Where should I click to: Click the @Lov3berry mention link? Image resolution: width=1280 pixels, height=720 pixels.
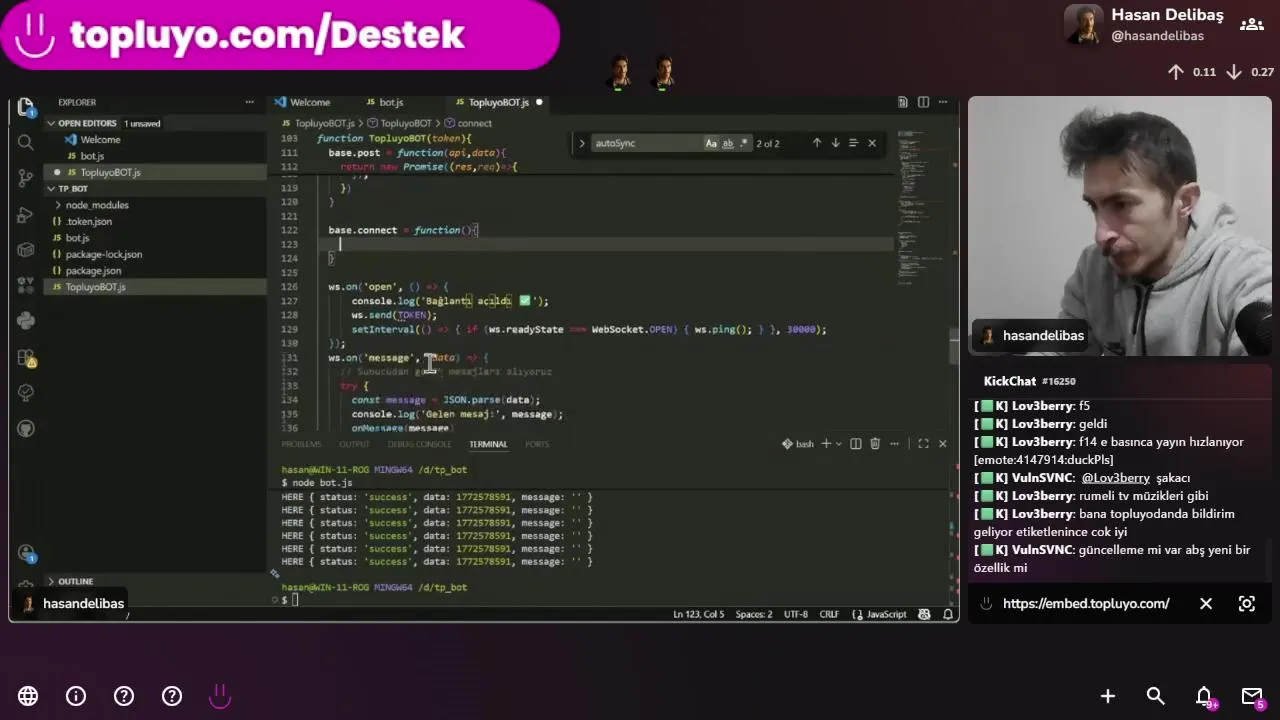(1115, 478)
